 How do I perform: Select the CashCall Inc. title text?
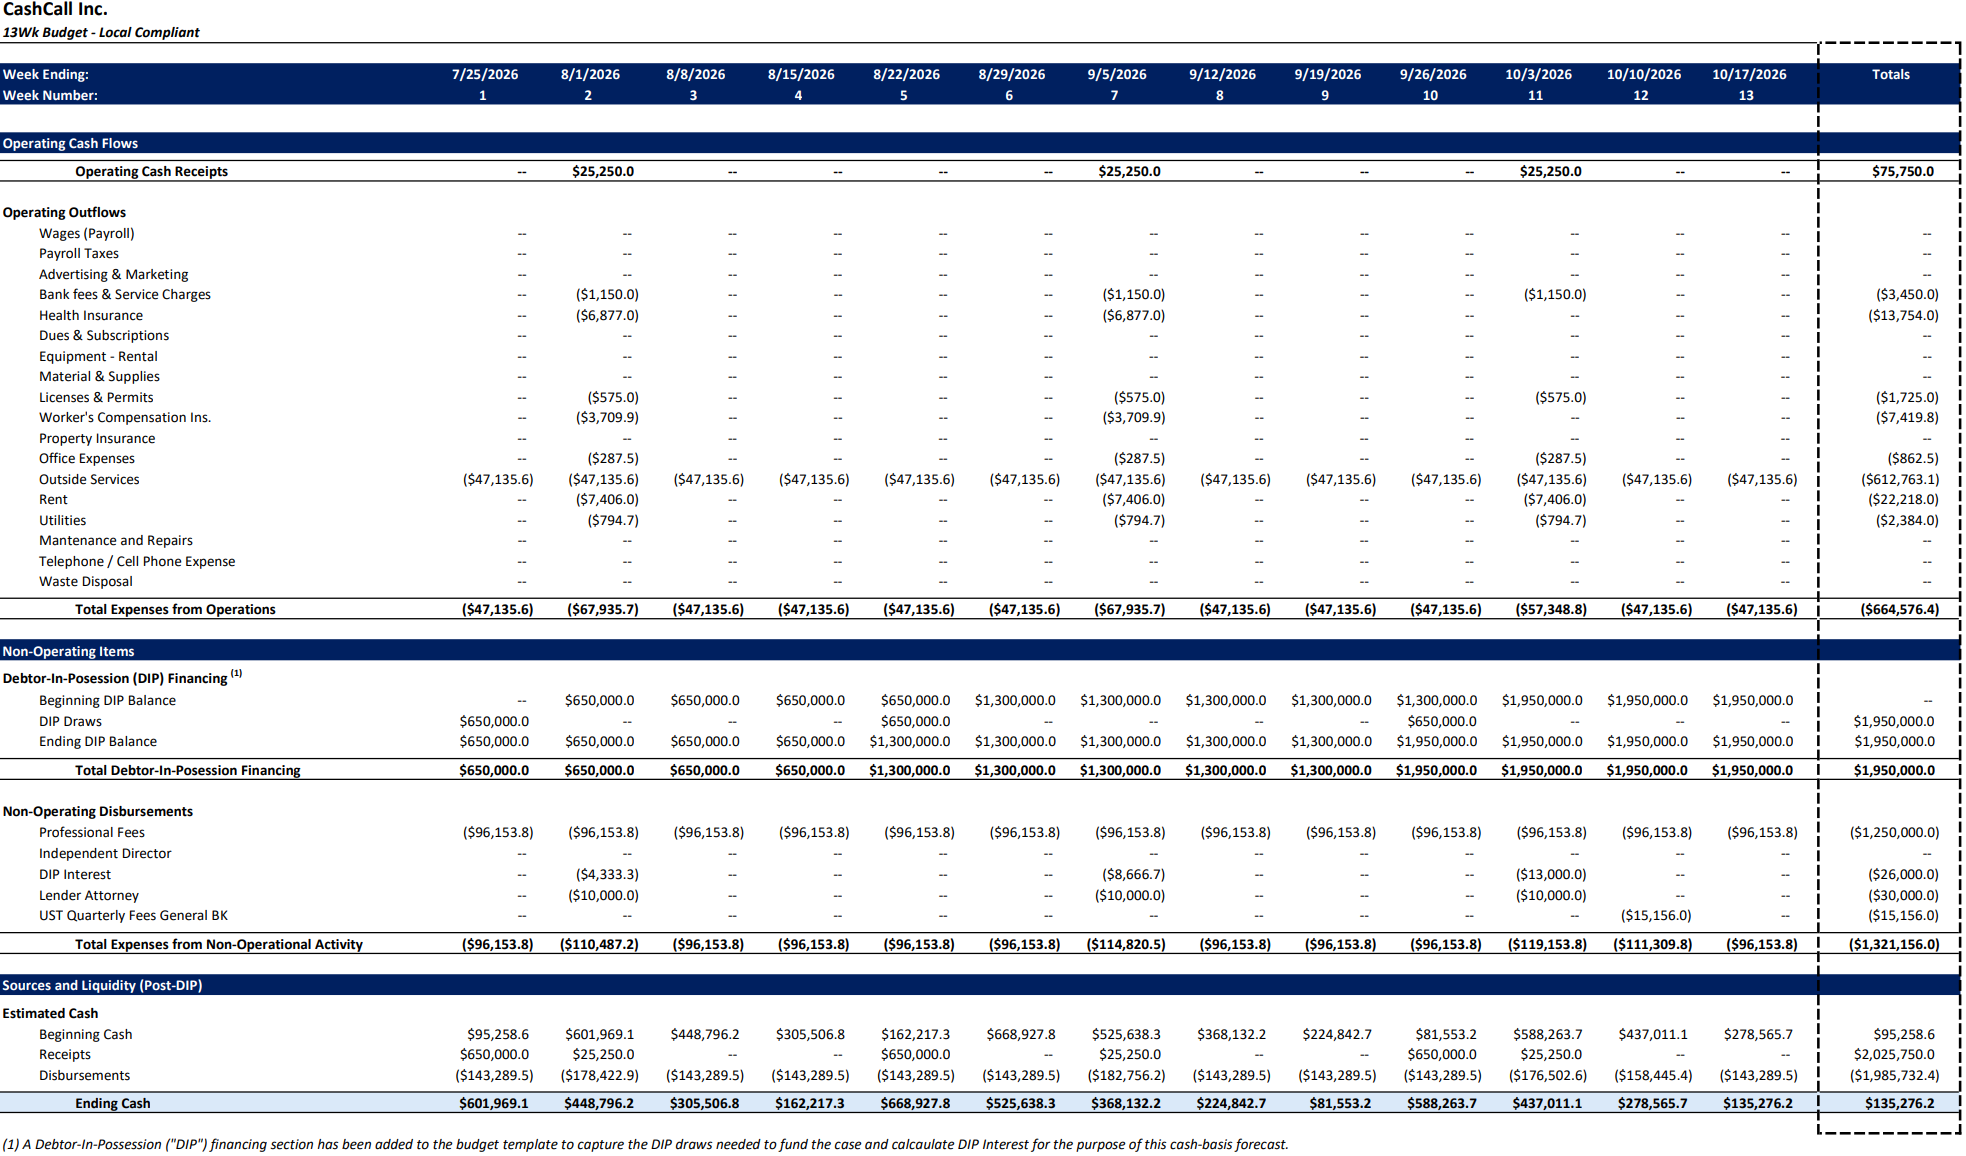tap(55, 10)
